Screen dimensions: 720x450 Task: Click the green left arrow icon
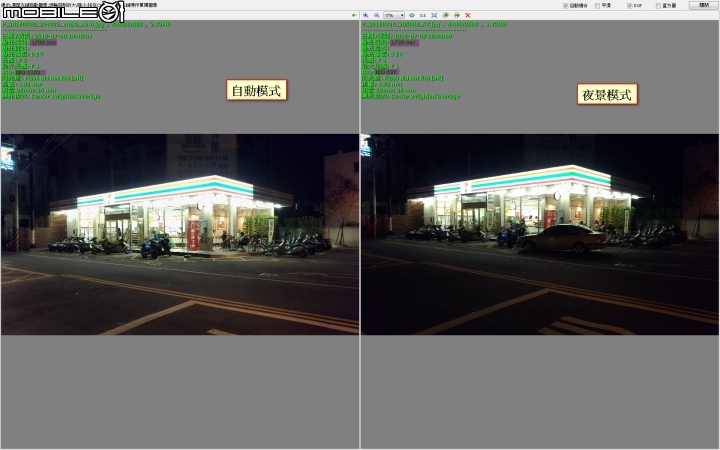click(354, 15)
